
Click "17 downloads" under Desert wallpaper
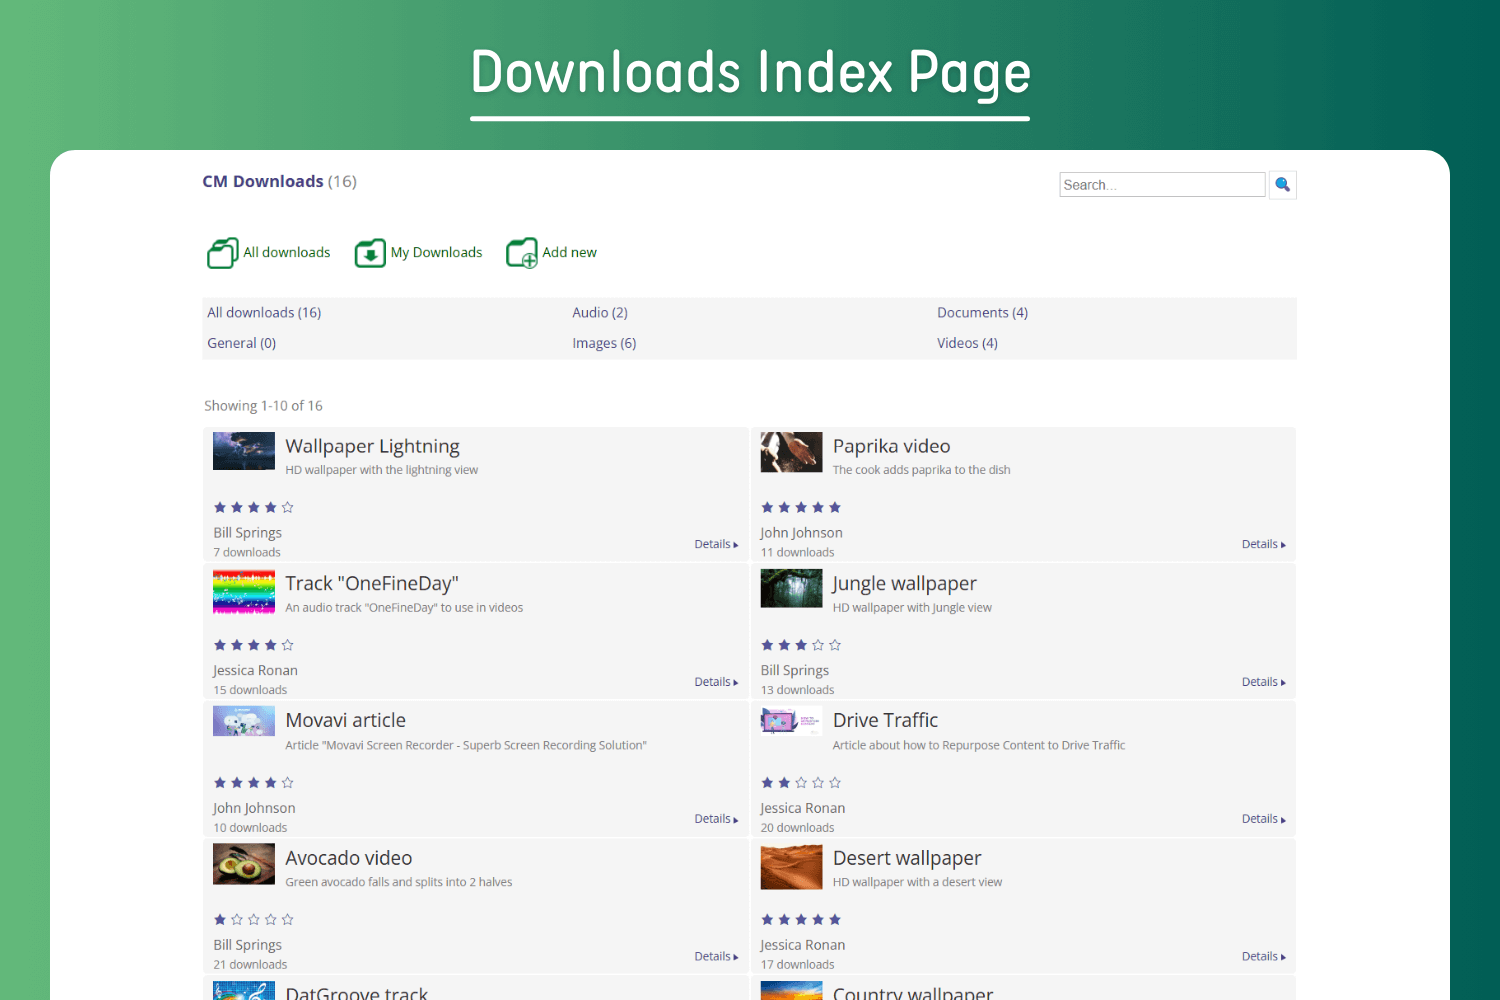pos(797,965)
